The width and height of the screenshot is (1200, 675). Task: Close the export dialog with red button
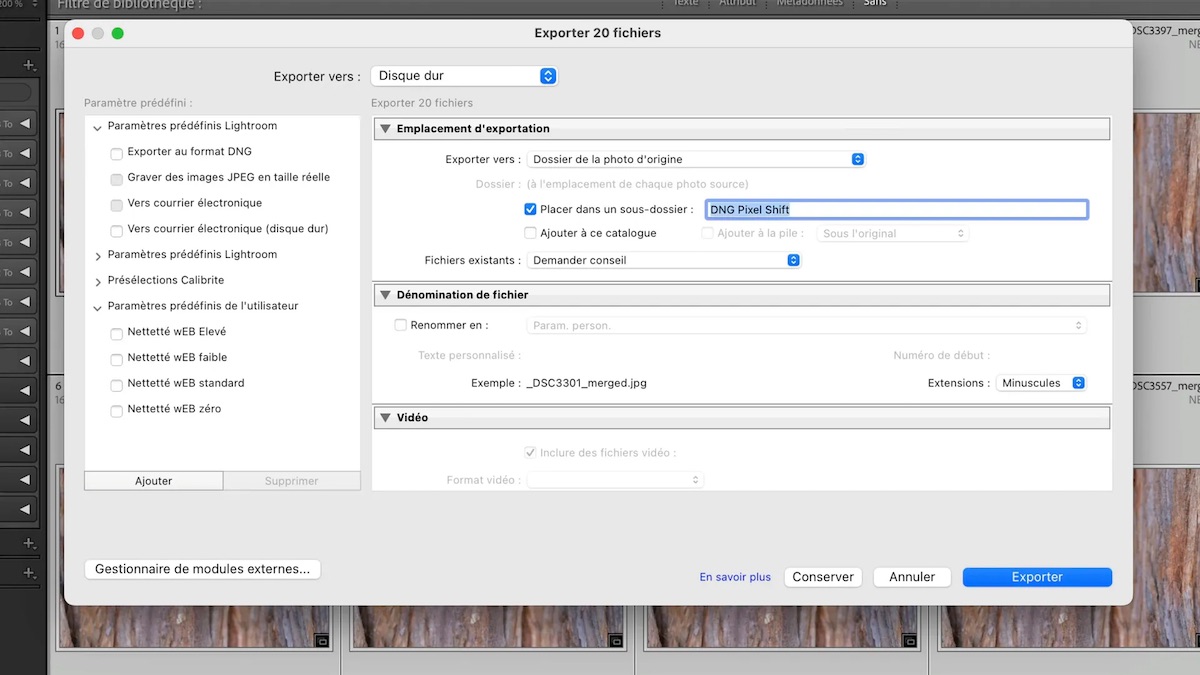coord(78,33)
